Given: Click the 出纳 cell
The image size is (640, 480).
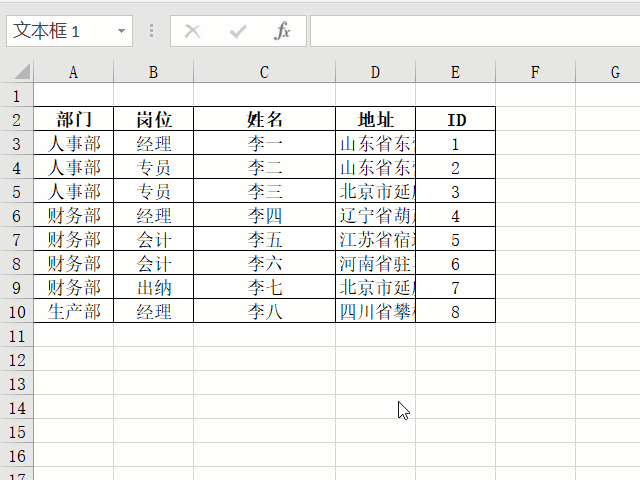Looking at the screenshot, I should 153,287.
